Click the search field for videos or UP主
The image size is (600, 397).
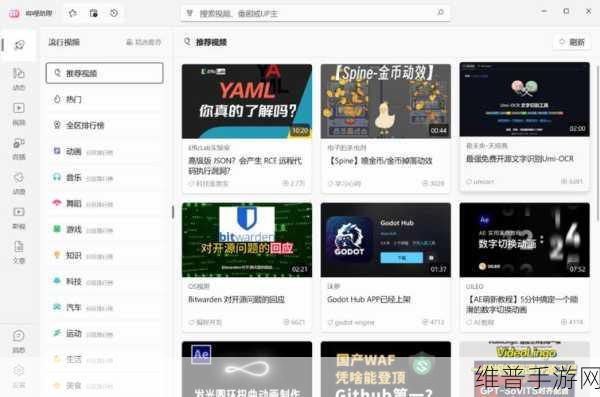(315, 13)
